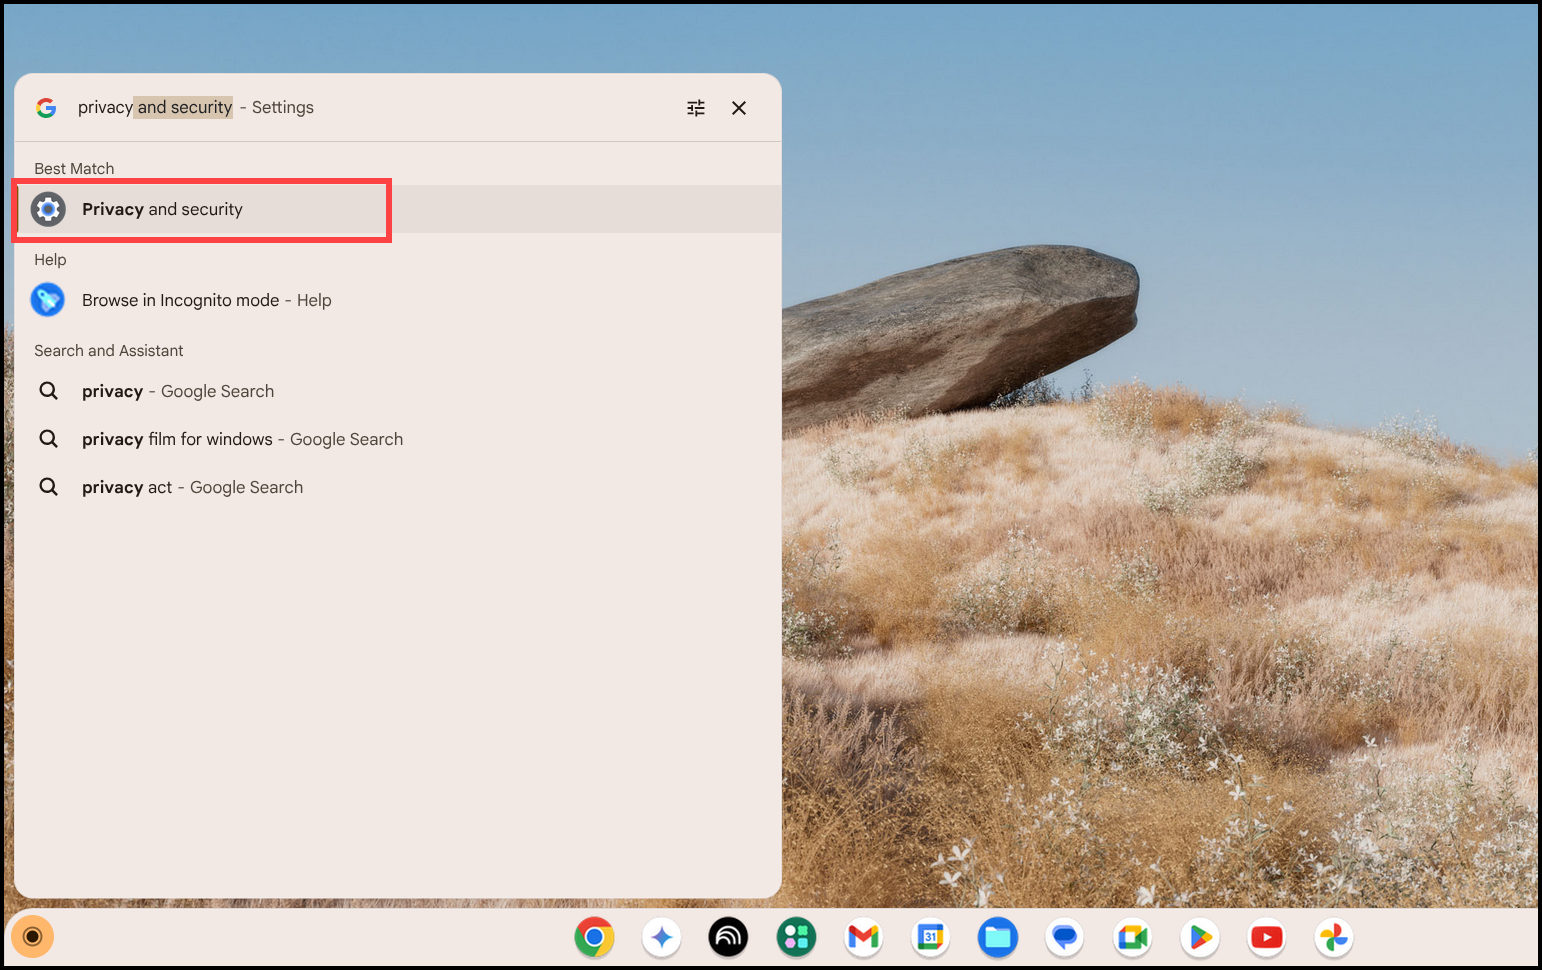Select the privacy act search suggestion
1542x970 pixels.
point(192,487)
